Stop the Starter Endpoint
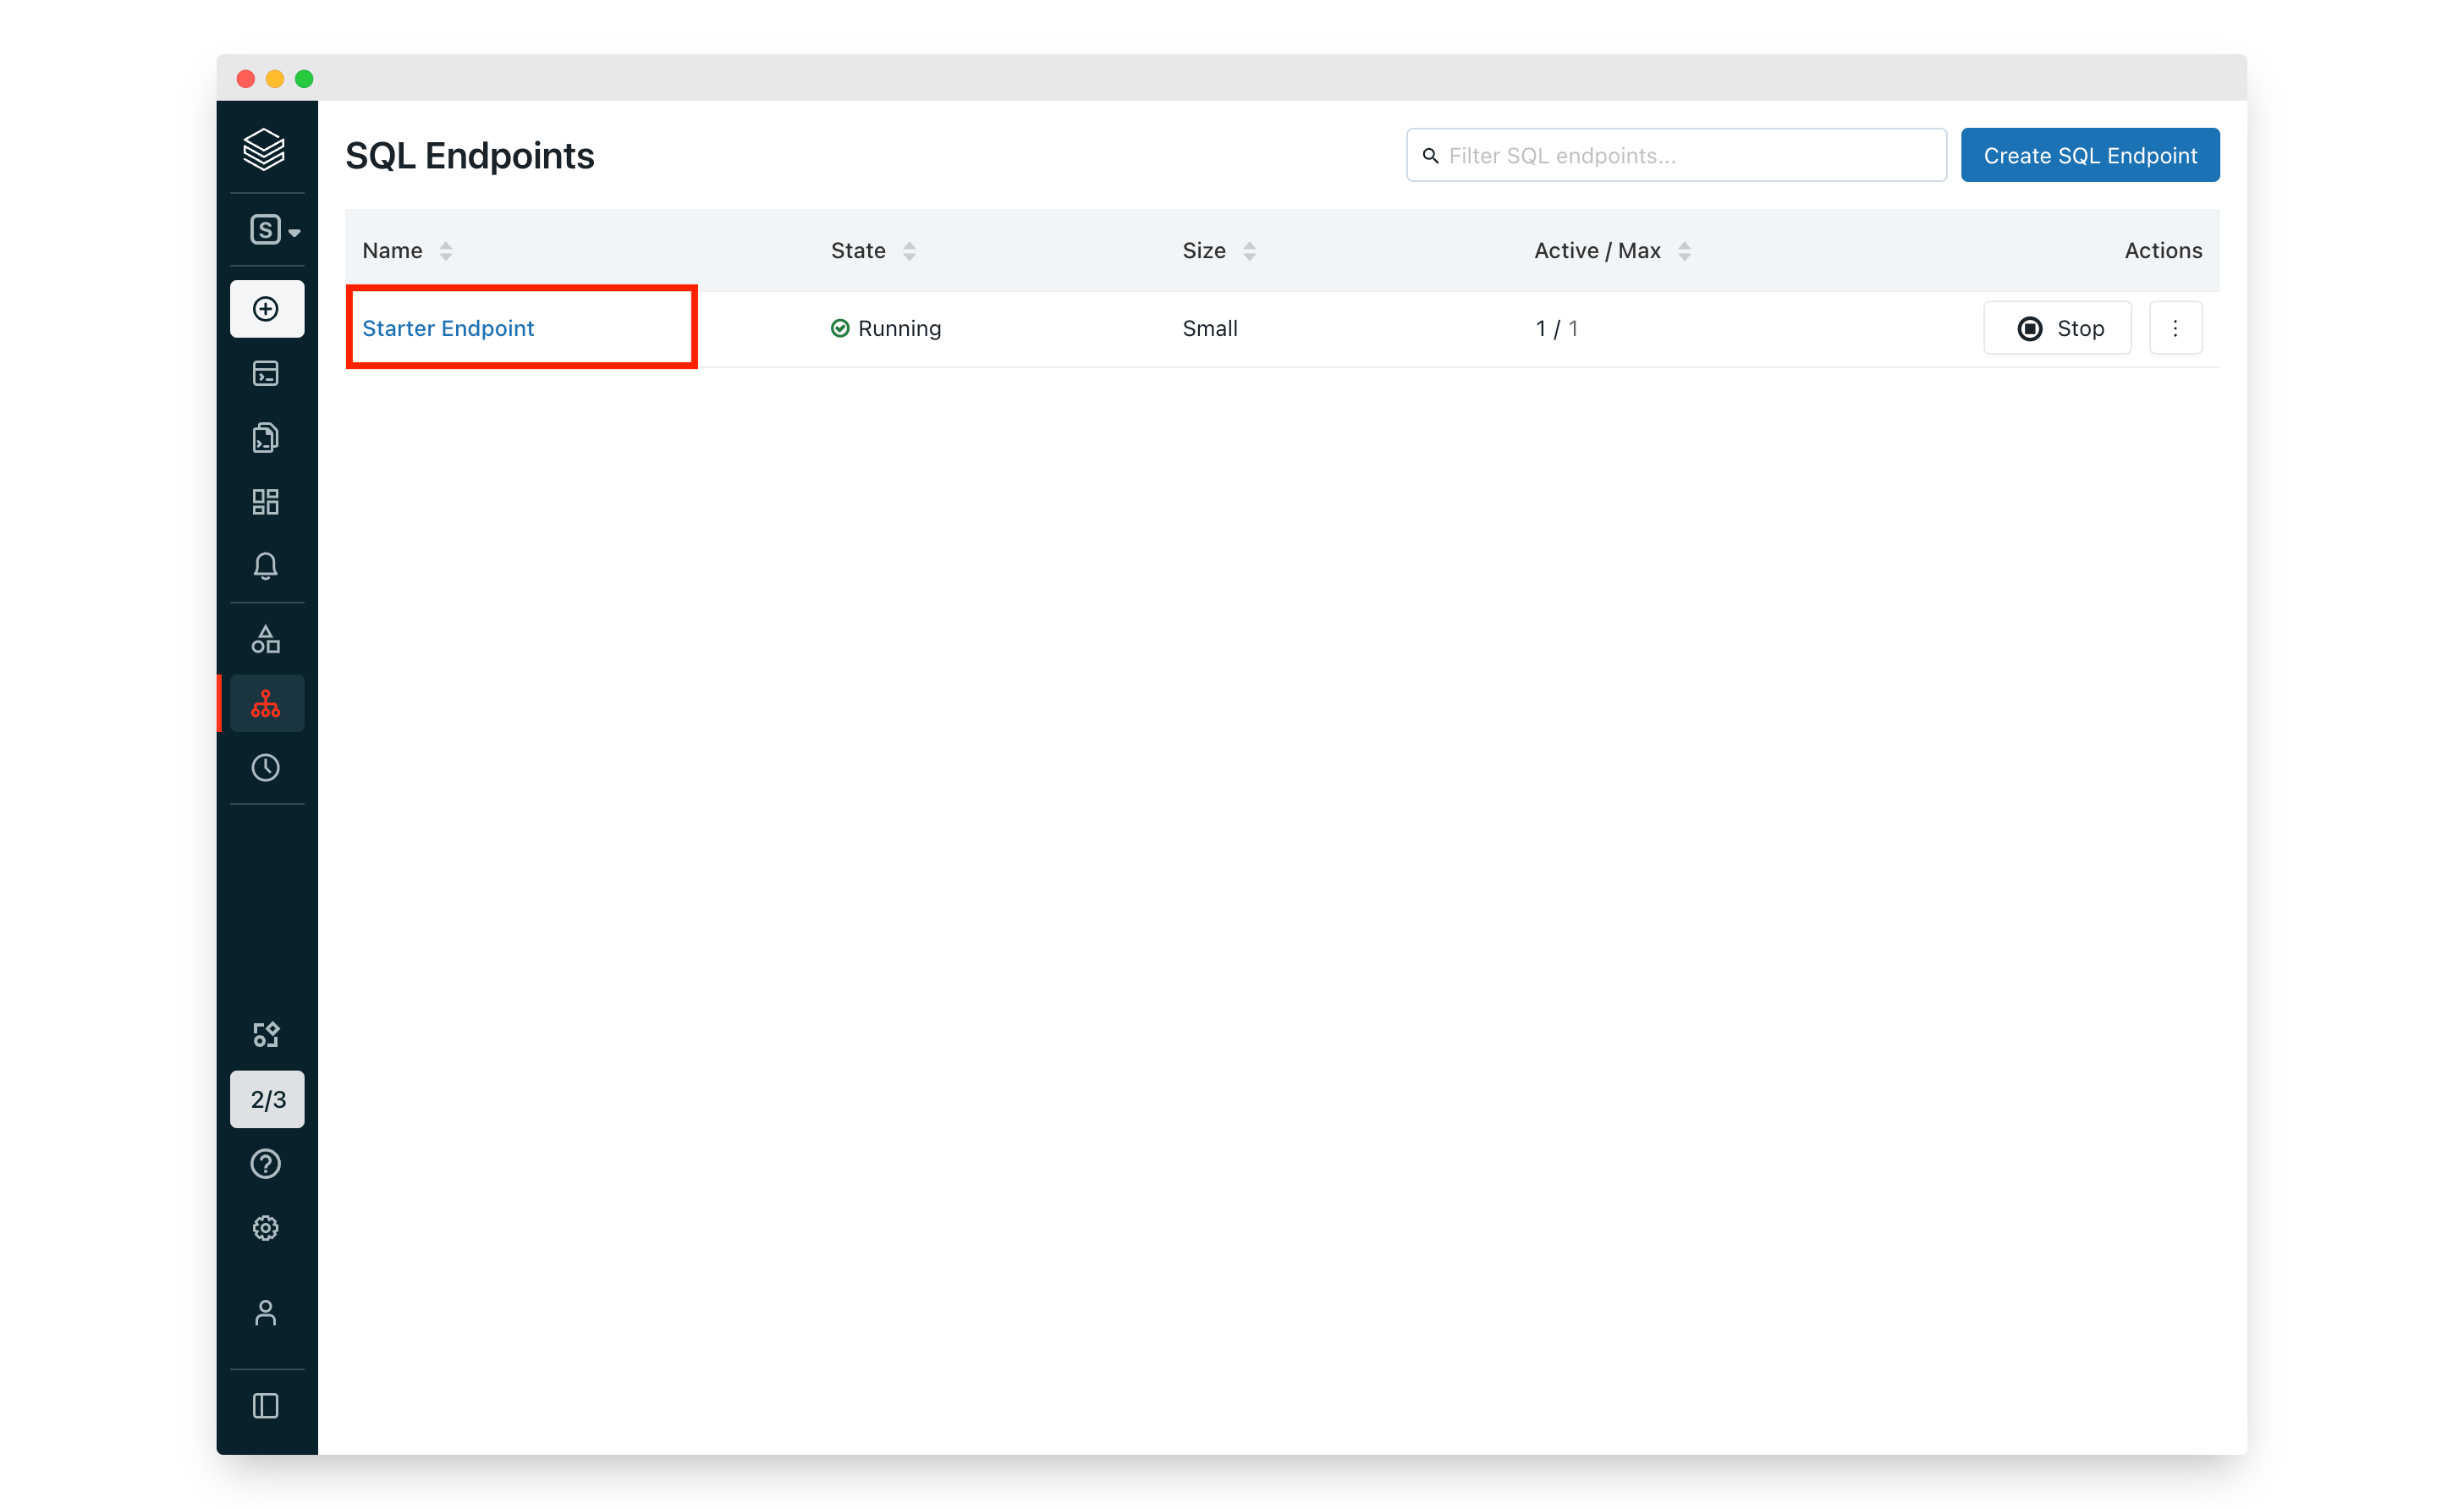 click(2057, 328)
